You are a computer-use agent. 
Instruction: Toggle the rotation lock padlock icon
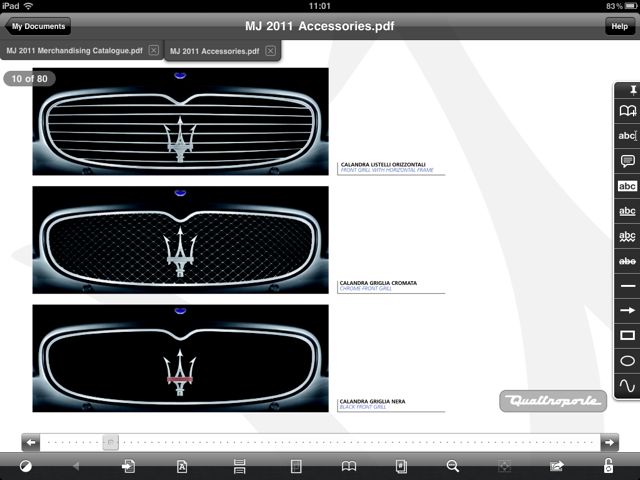(608, 466)
